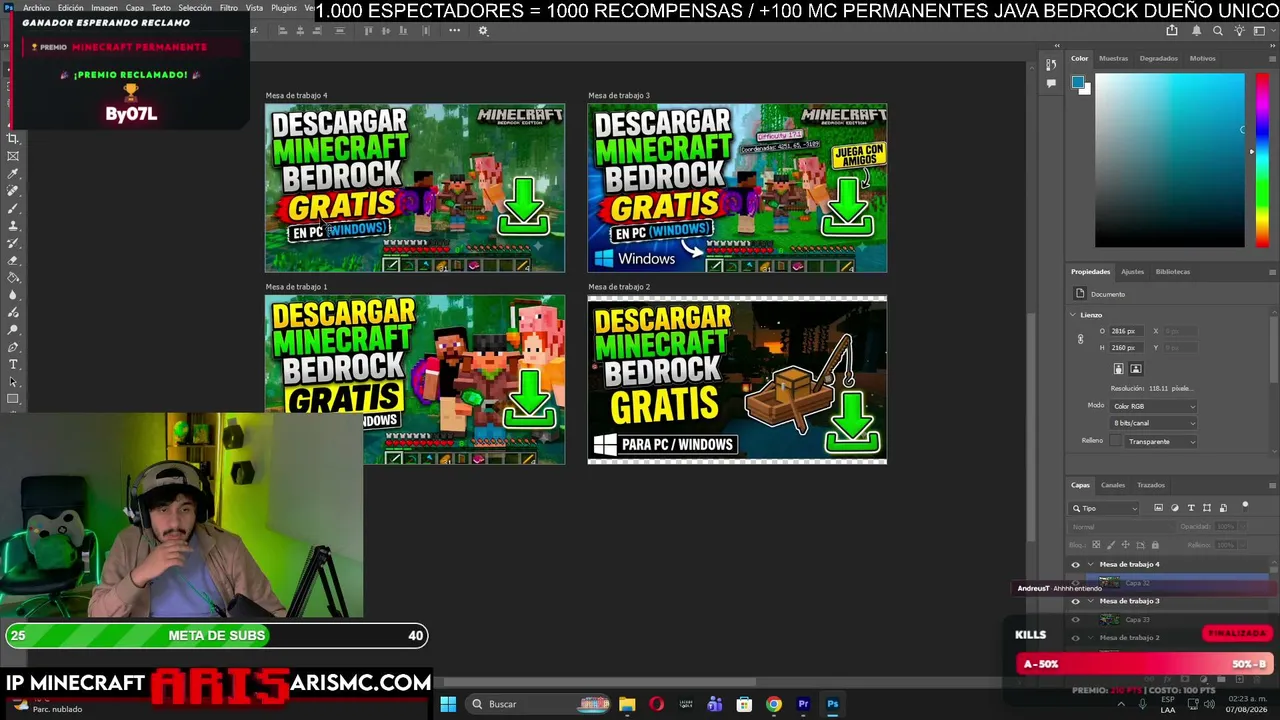Switch to the Muestras tab
Screen dimensions: 1280x720
click(x=1113, y=58)
